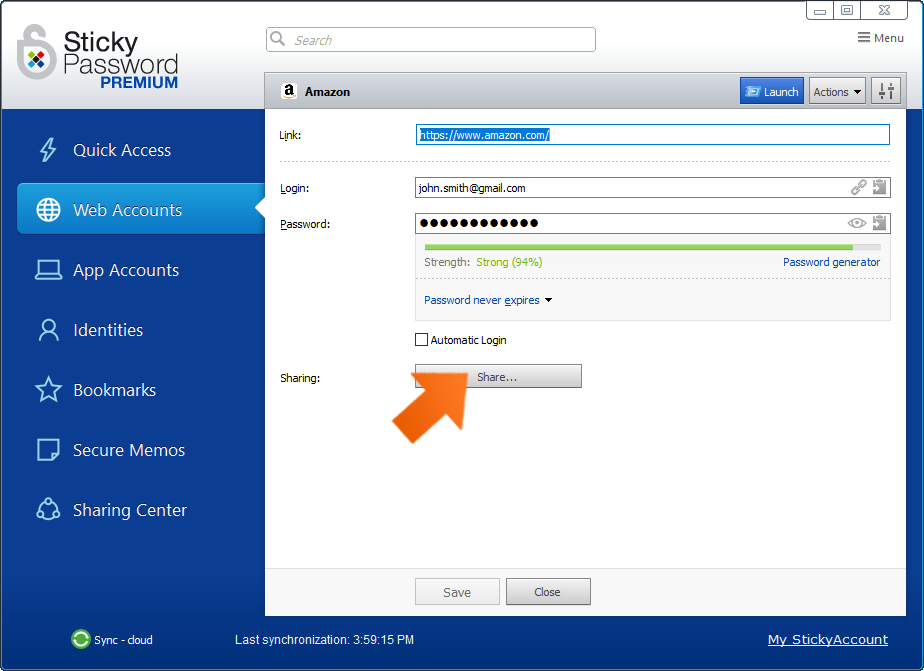Click the Share... button
Viewport: 924px width, 671px height.
[498, 376]
